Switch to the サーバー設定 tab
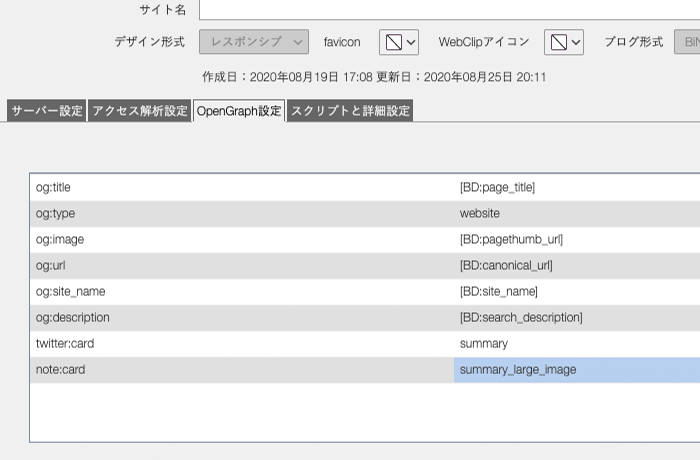 click(46, 111)
